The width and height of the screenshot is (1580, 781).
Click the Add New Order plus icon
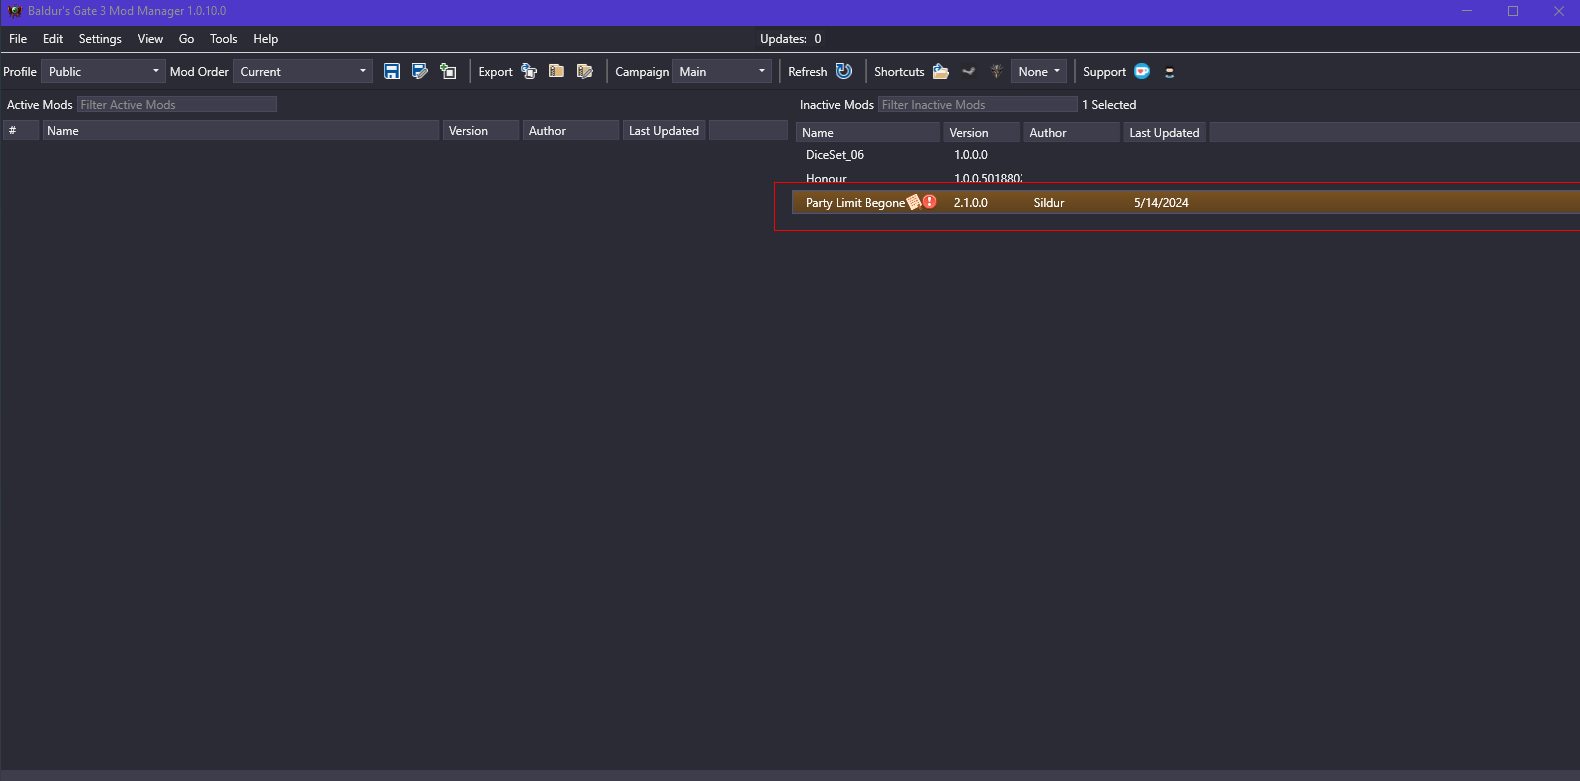(x=448, y=71)
